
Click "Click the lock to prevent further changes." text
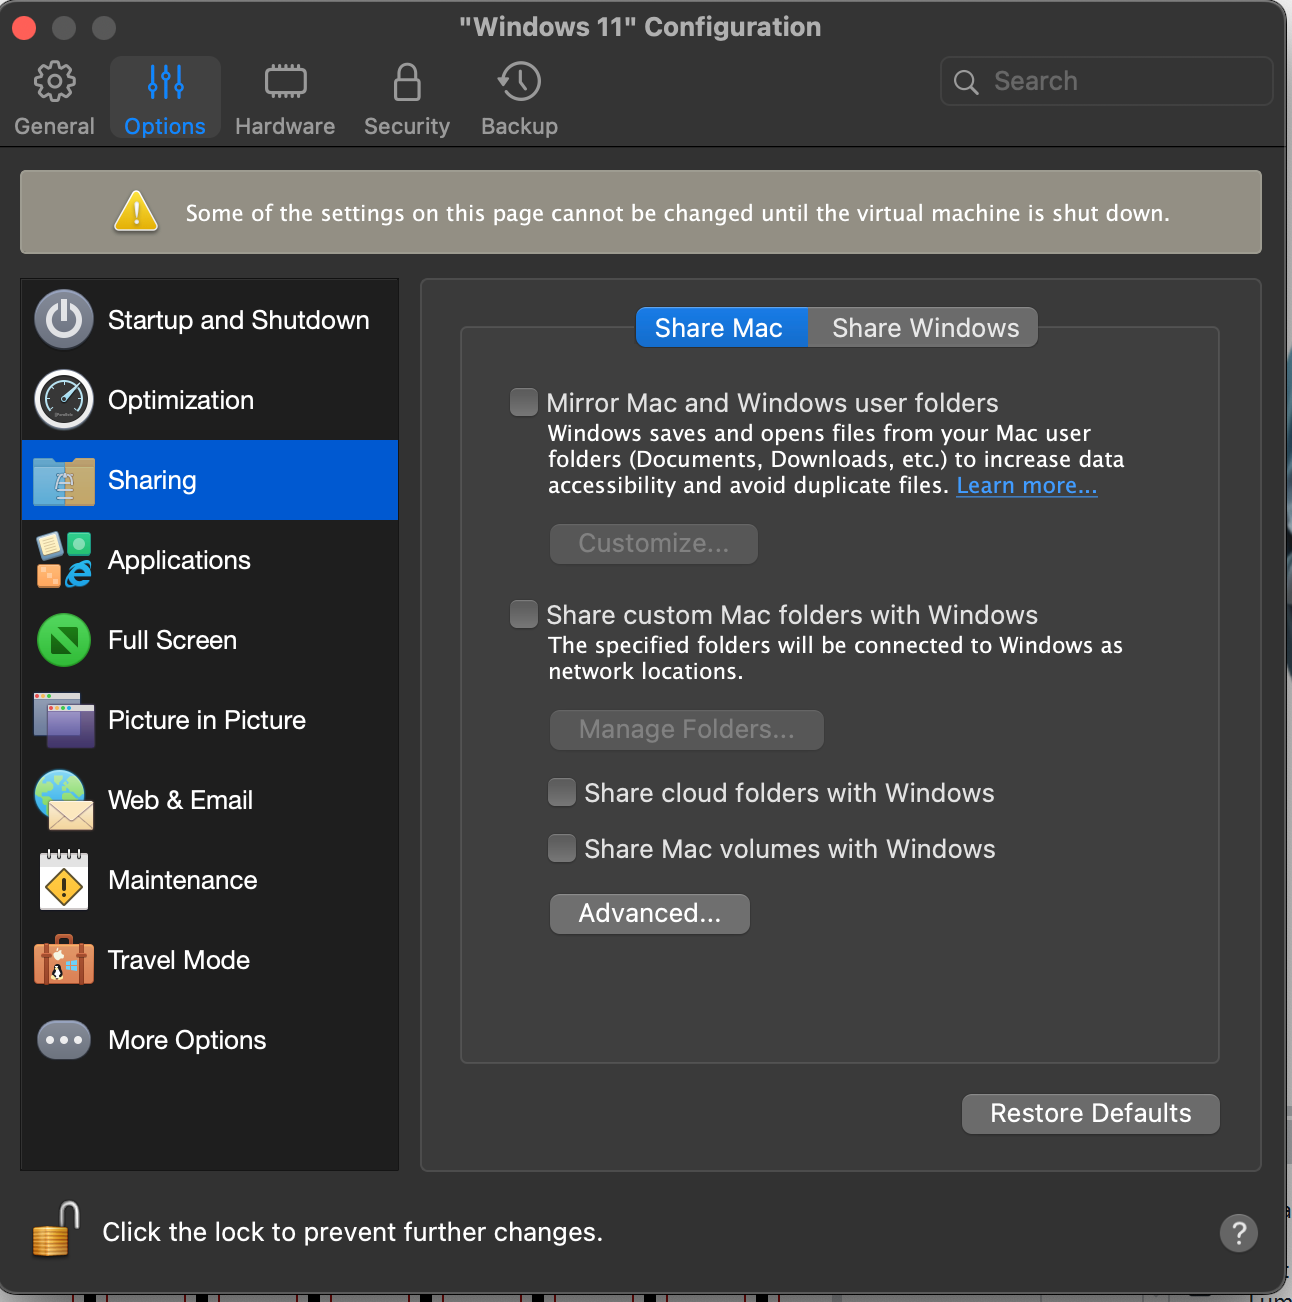[353, 1232]
